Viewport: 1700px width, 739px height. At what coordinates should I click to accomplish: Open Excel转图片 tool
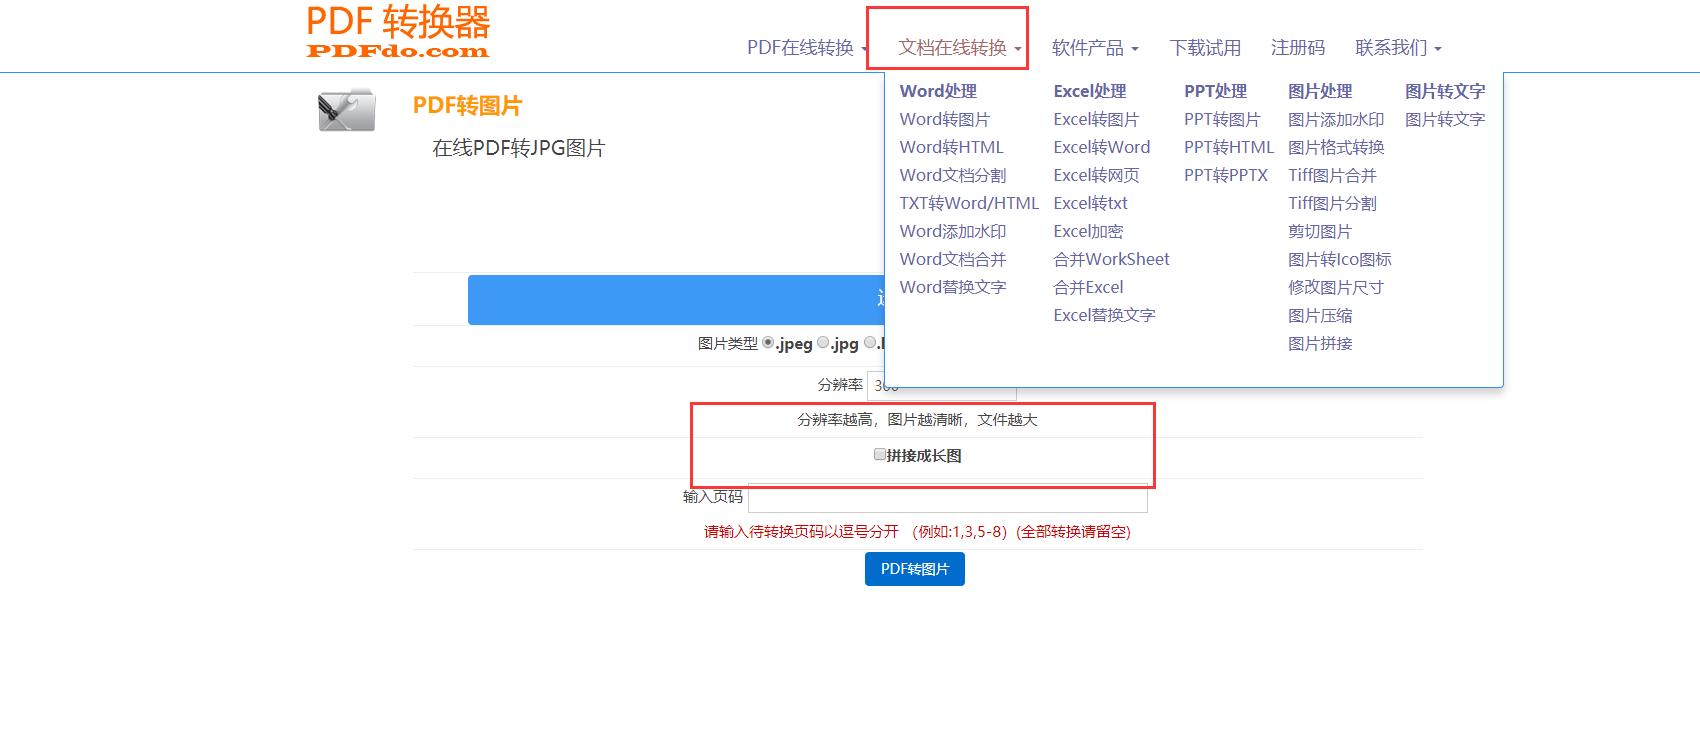click(x=1096, y=119)
